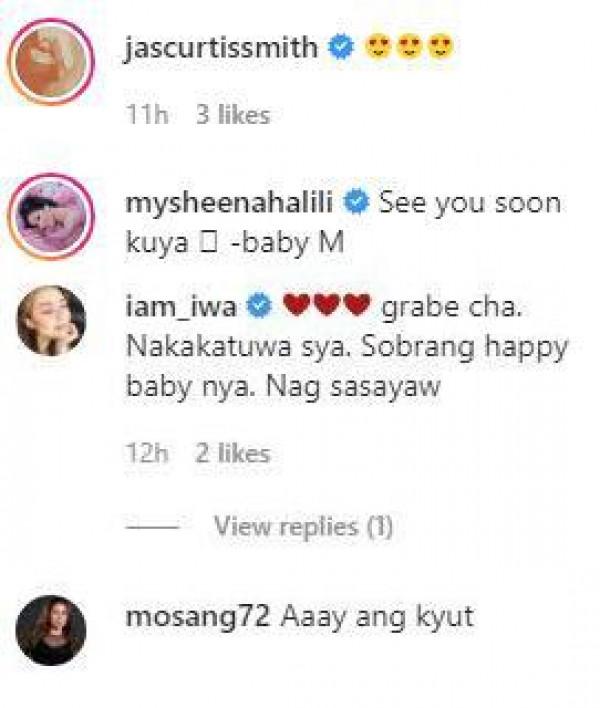
Task: Click the heart-eyes emojis in jascurtissmith's comment
Action: [x=409, y=47]
